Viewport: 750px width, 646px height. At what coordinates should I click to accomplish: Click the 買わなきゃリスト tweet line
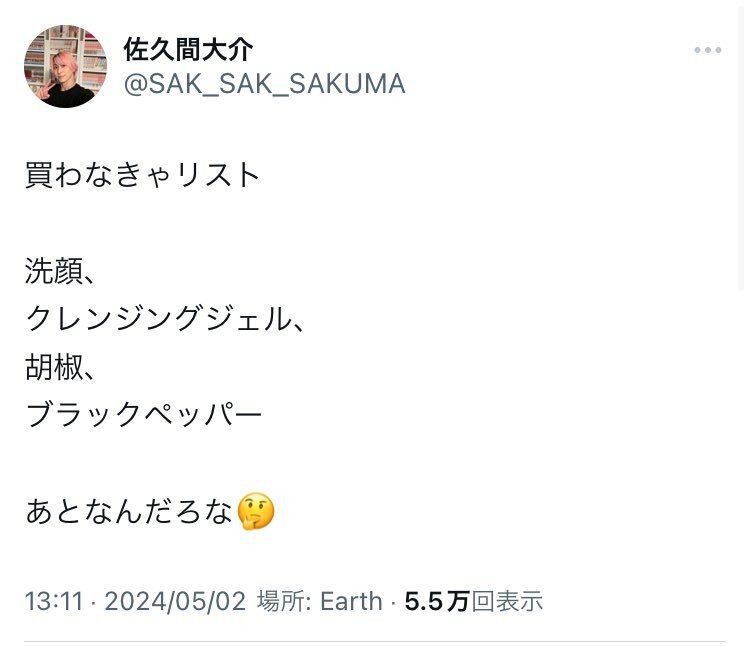[143, 175]
